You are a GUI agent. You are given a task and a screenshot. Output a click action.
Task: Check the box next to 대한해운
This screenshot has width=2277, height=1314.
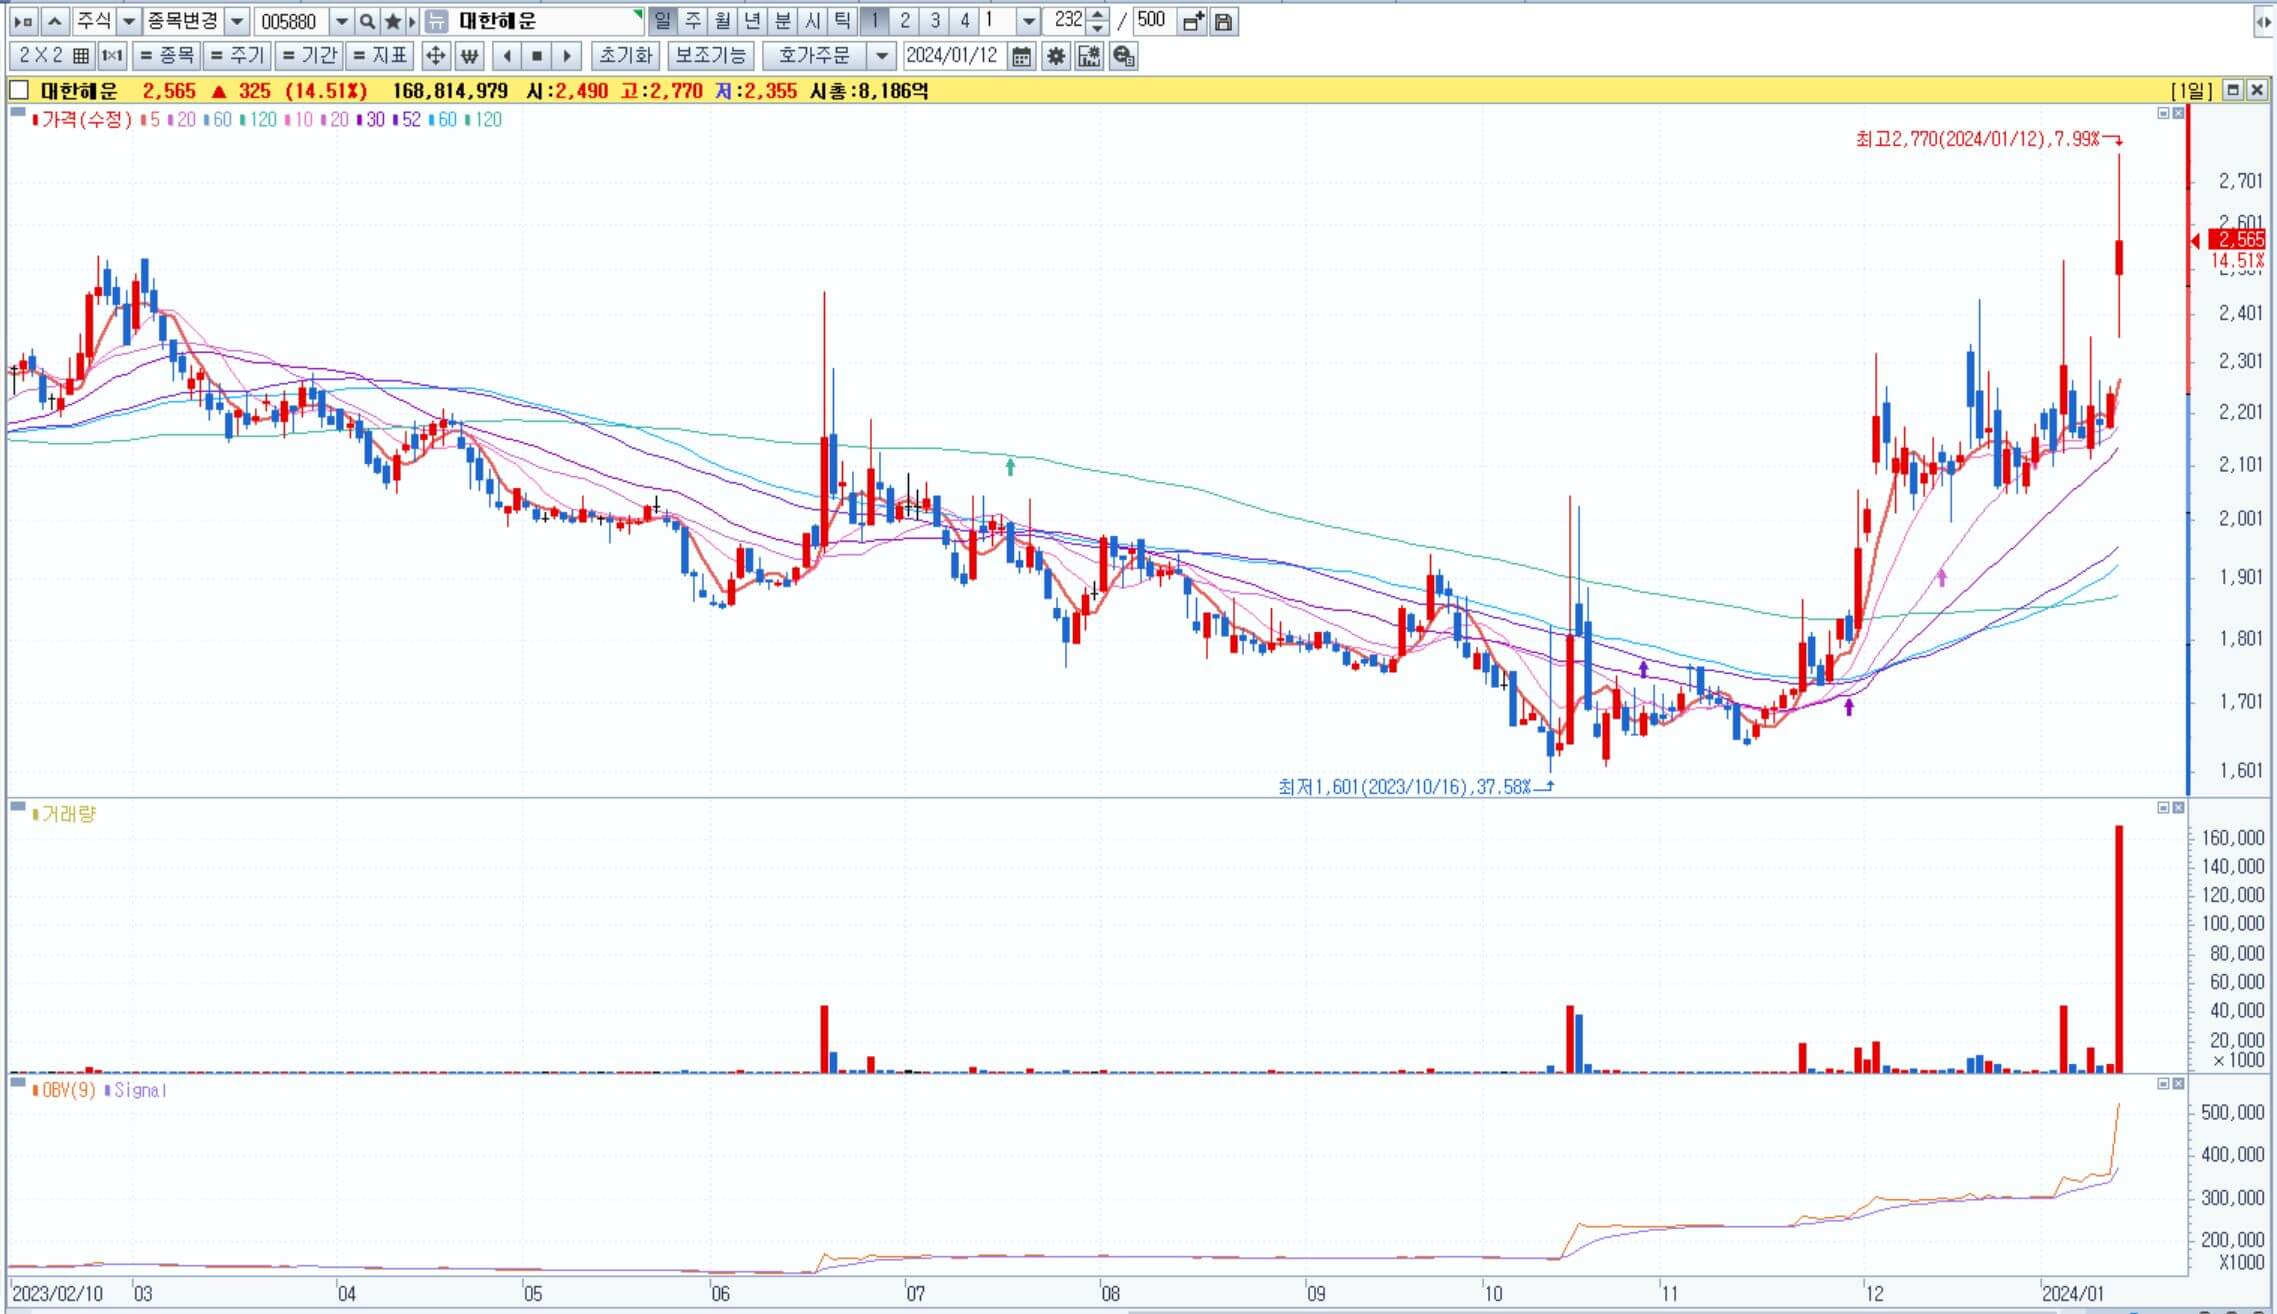19,91
